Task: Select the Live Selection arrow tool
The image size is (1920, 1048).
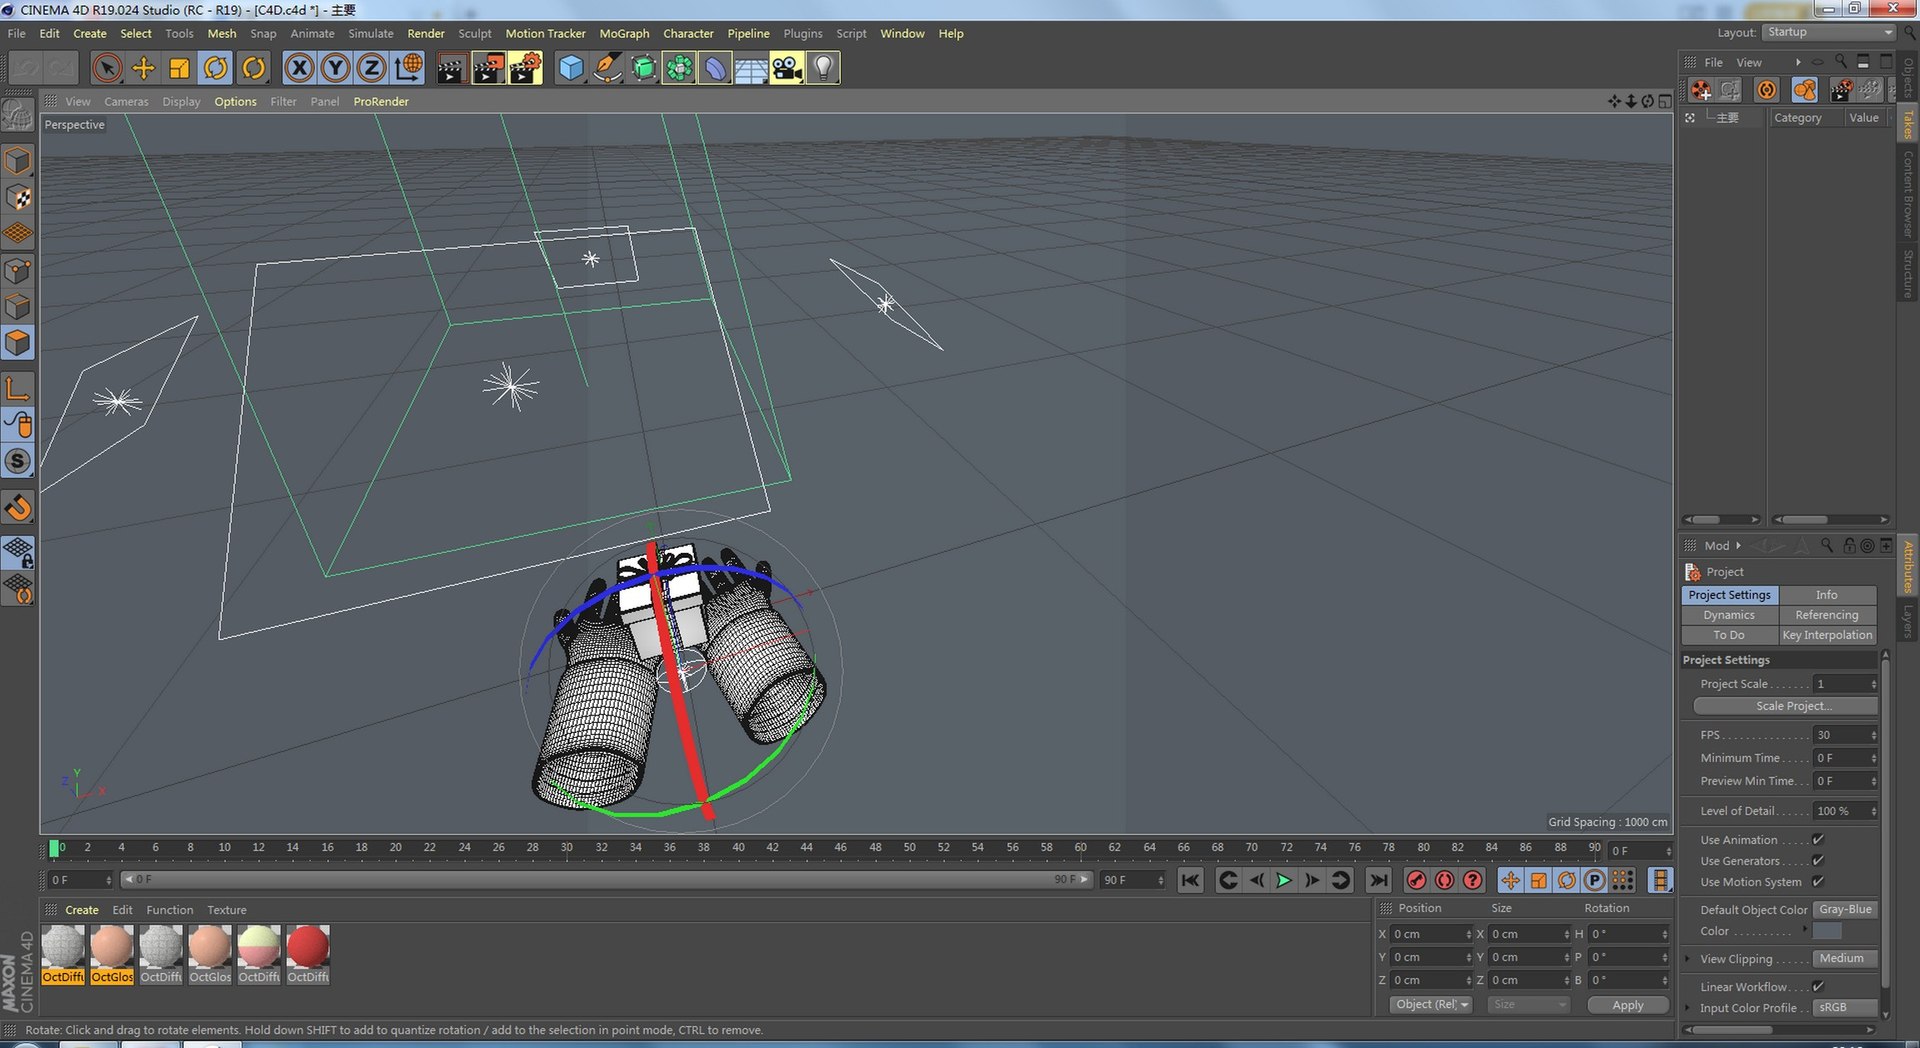Action: pyautogui.click(x=106, y=68)
